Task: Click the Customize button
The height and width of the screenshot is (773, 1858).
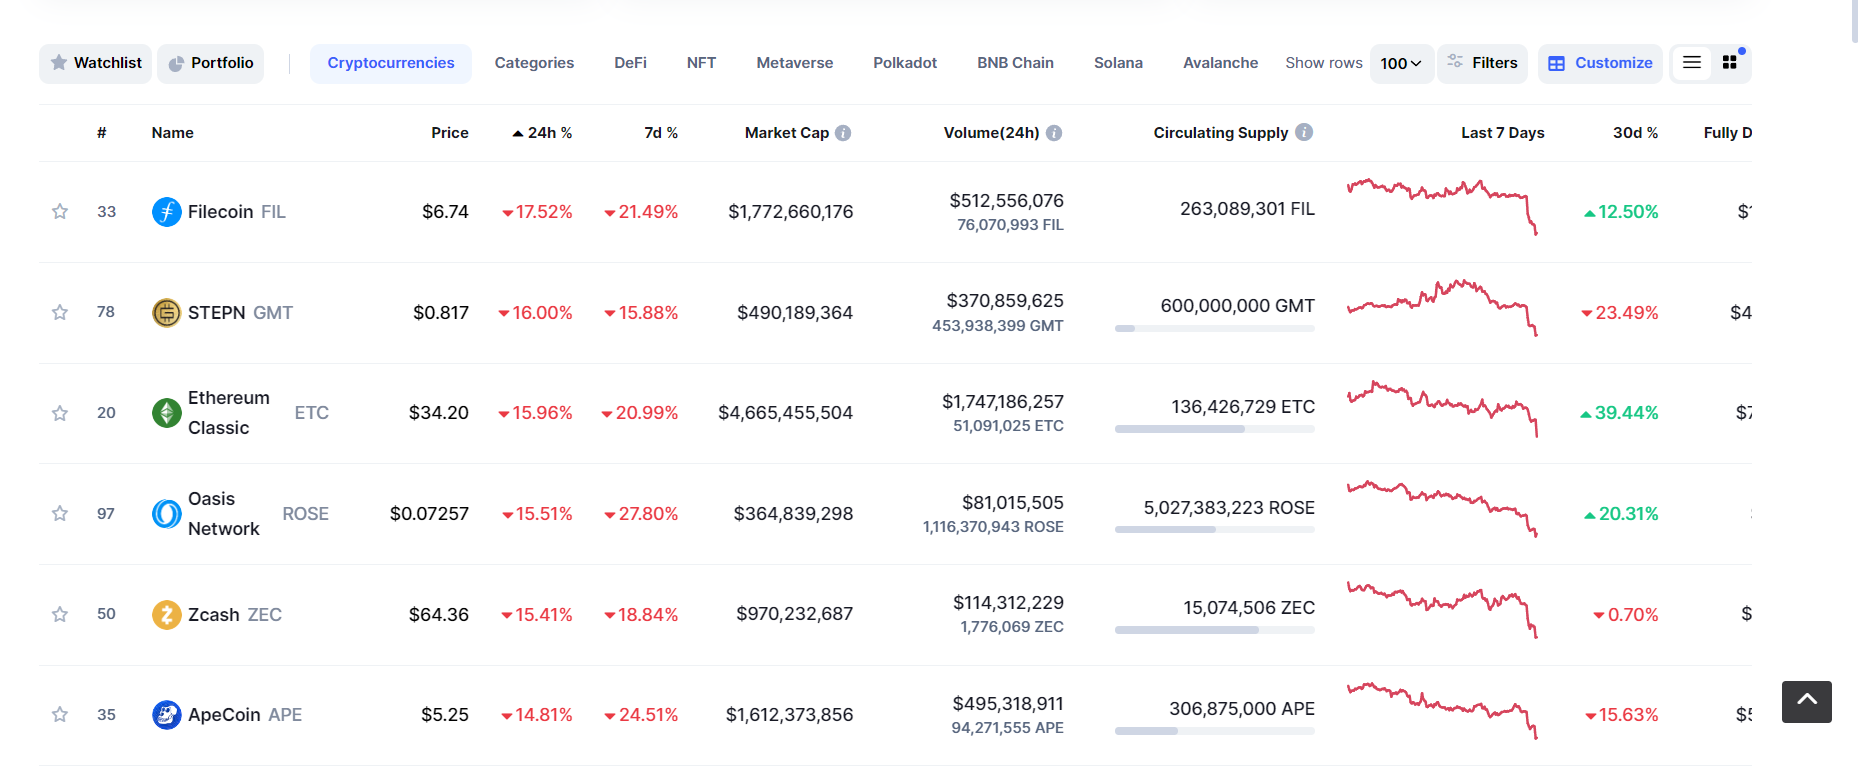Action: coord(1600,63)
